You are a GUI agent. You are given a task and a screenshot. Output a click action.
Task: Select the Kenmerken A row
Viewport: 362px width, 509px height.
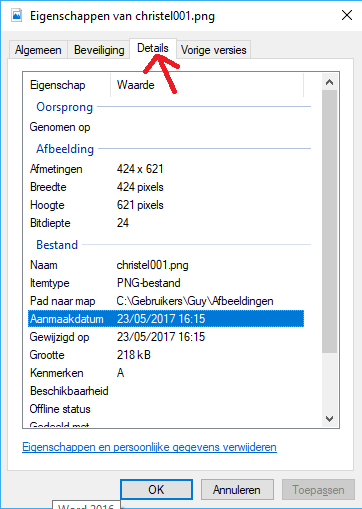[x=166, y=373]
